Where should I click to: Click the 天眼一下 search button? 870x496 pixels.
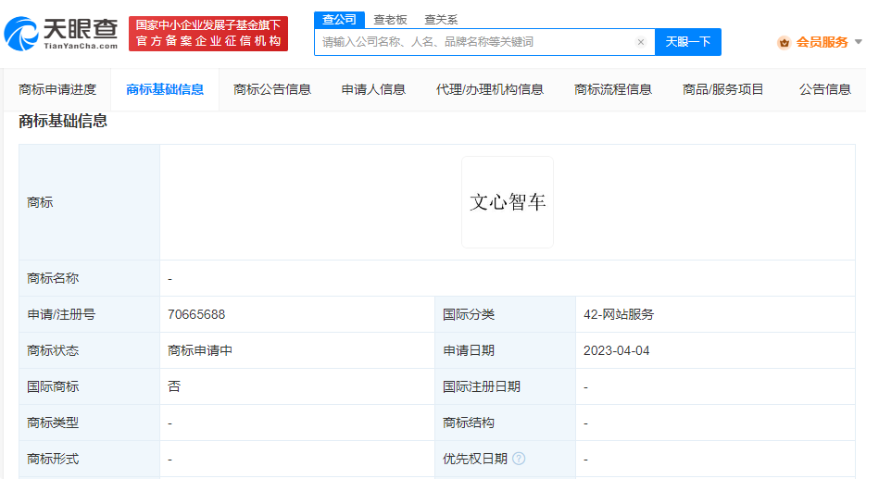coord(687,42)
